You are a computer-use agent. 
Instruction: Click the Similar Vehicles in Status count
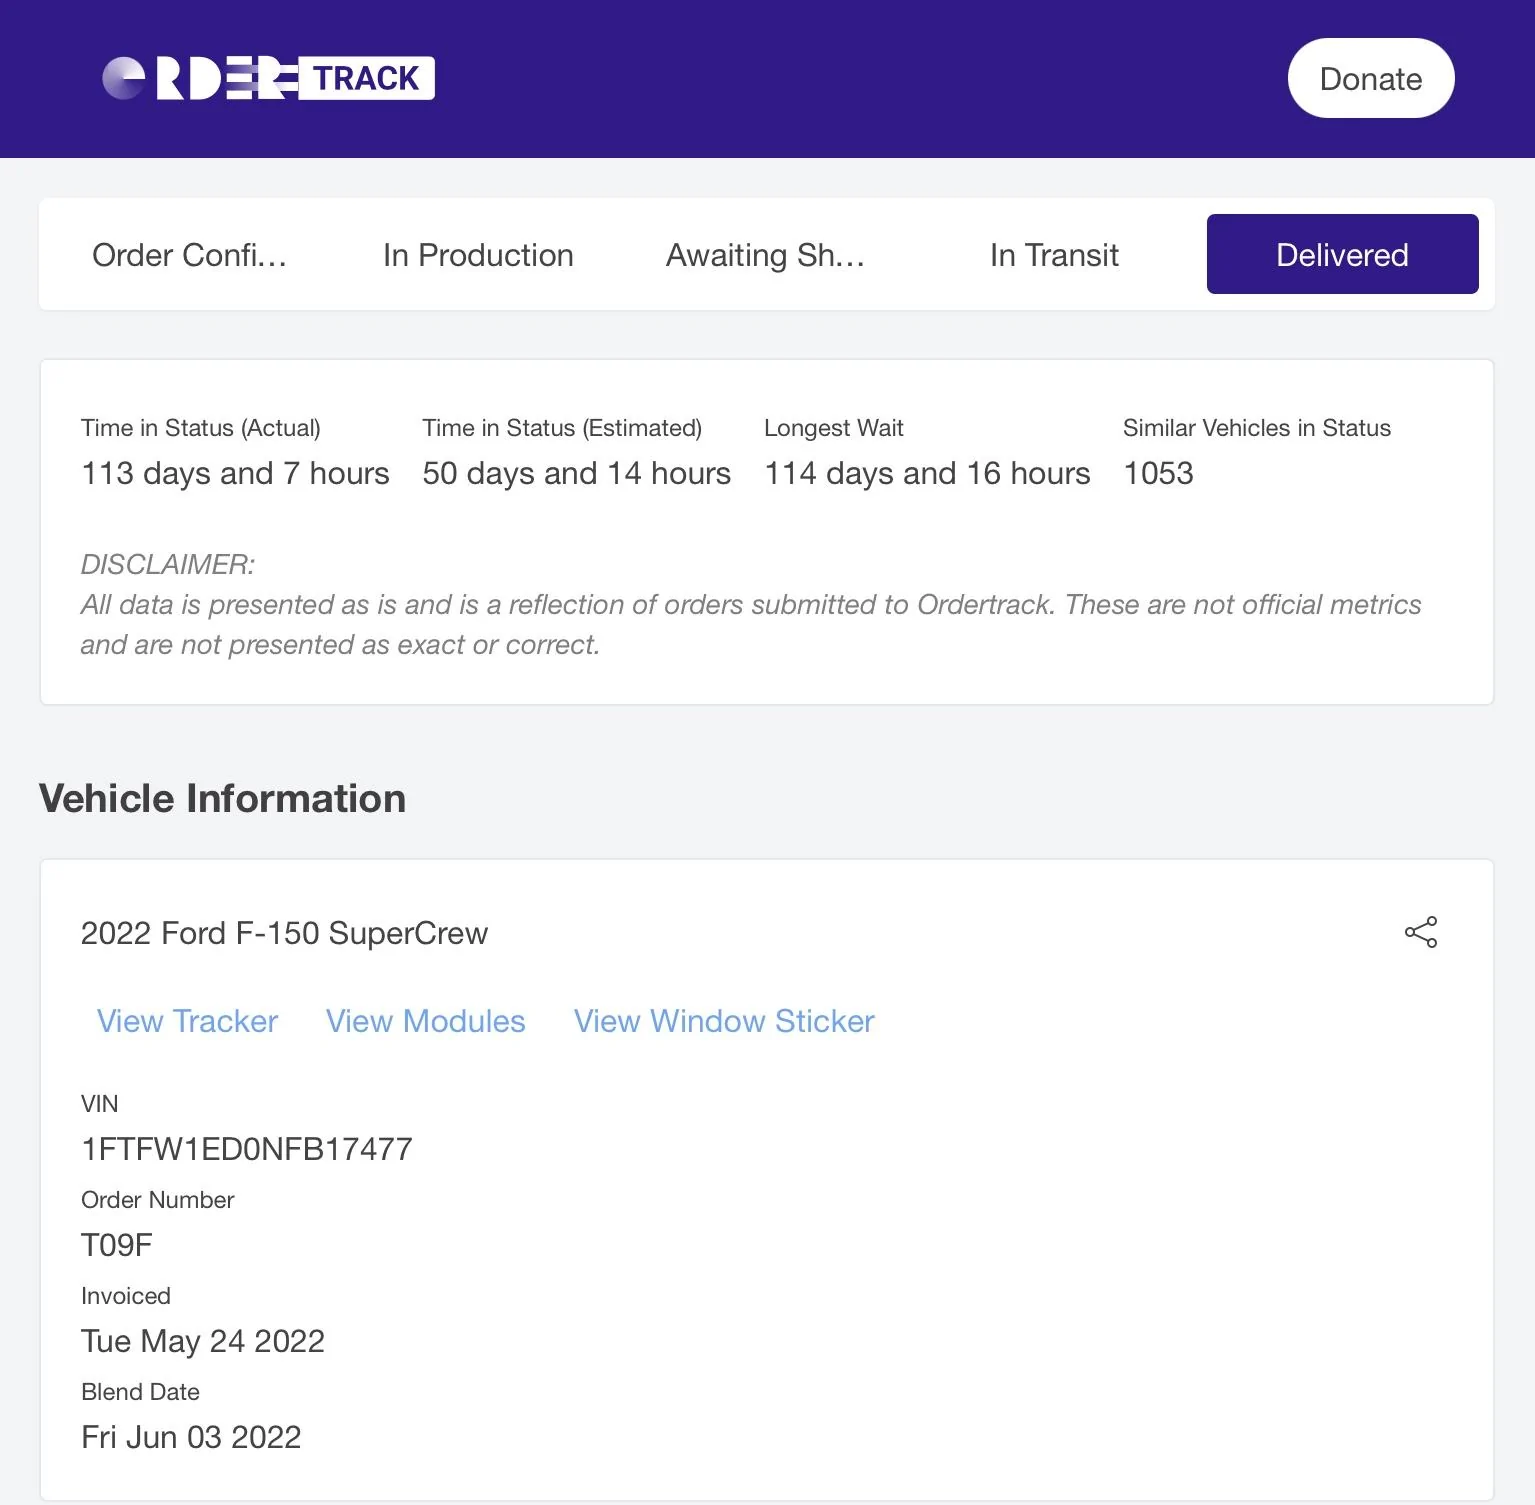click(1158, 473)
